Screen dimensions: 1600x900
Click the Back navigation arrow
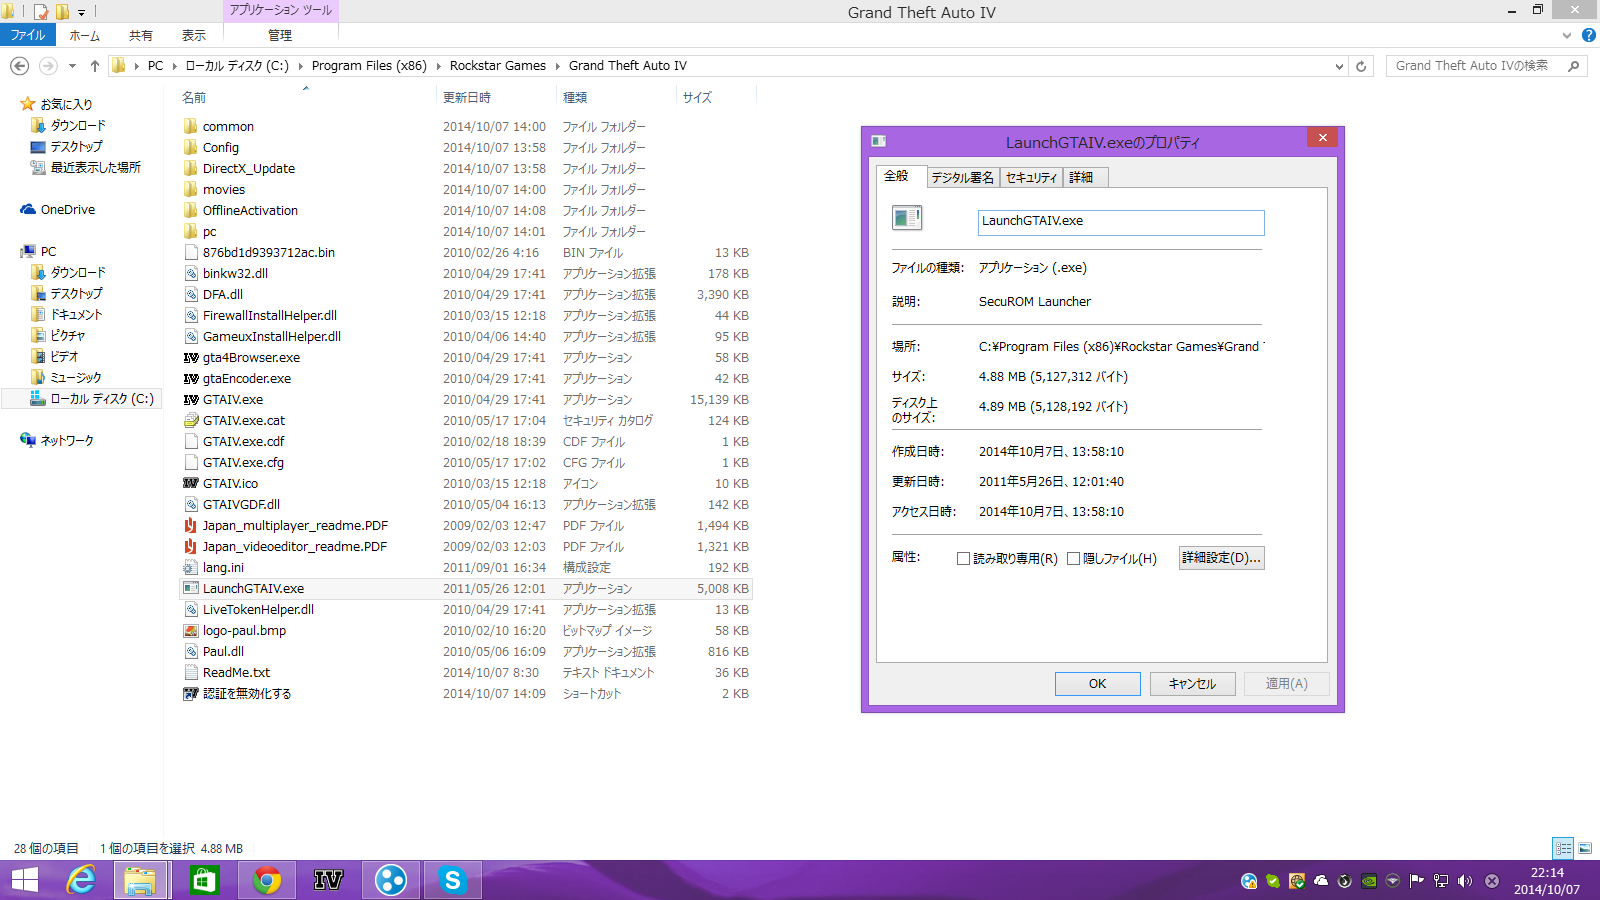pyautogui.click(x=19, y=66)
